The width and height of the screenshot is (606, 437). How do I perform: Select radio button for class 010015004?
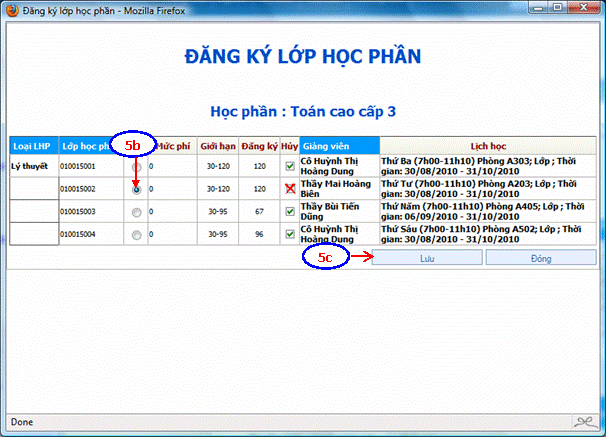point(136,235)
